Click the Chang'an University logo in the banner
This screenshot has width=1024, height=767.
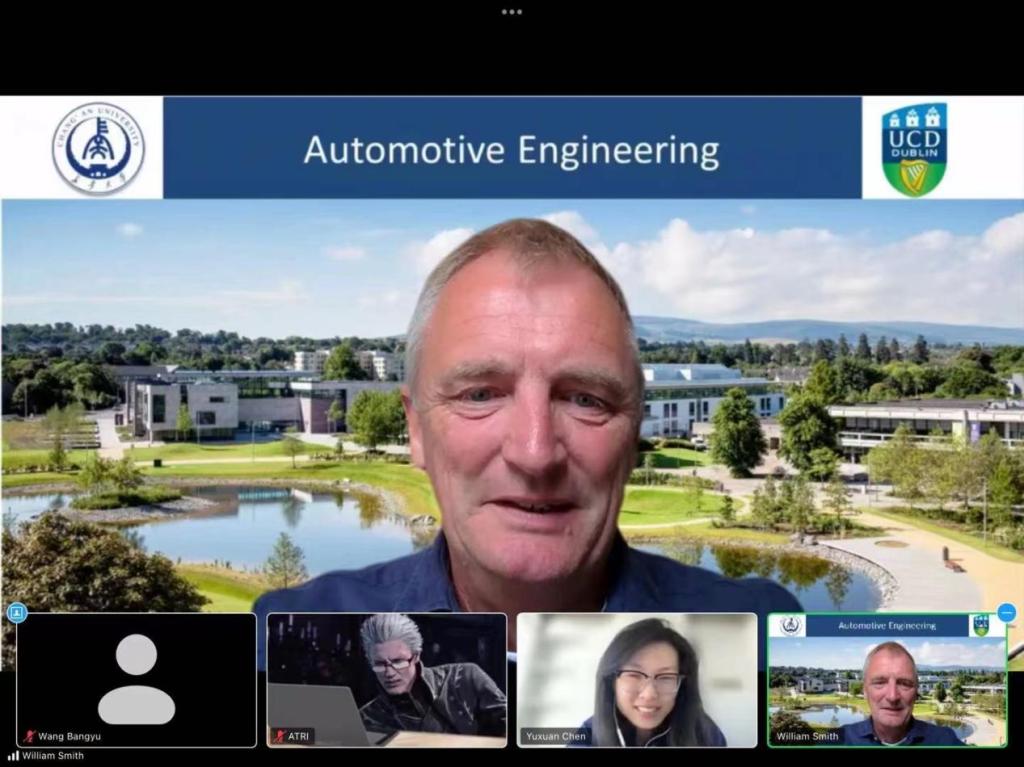[x=98, y=148]
